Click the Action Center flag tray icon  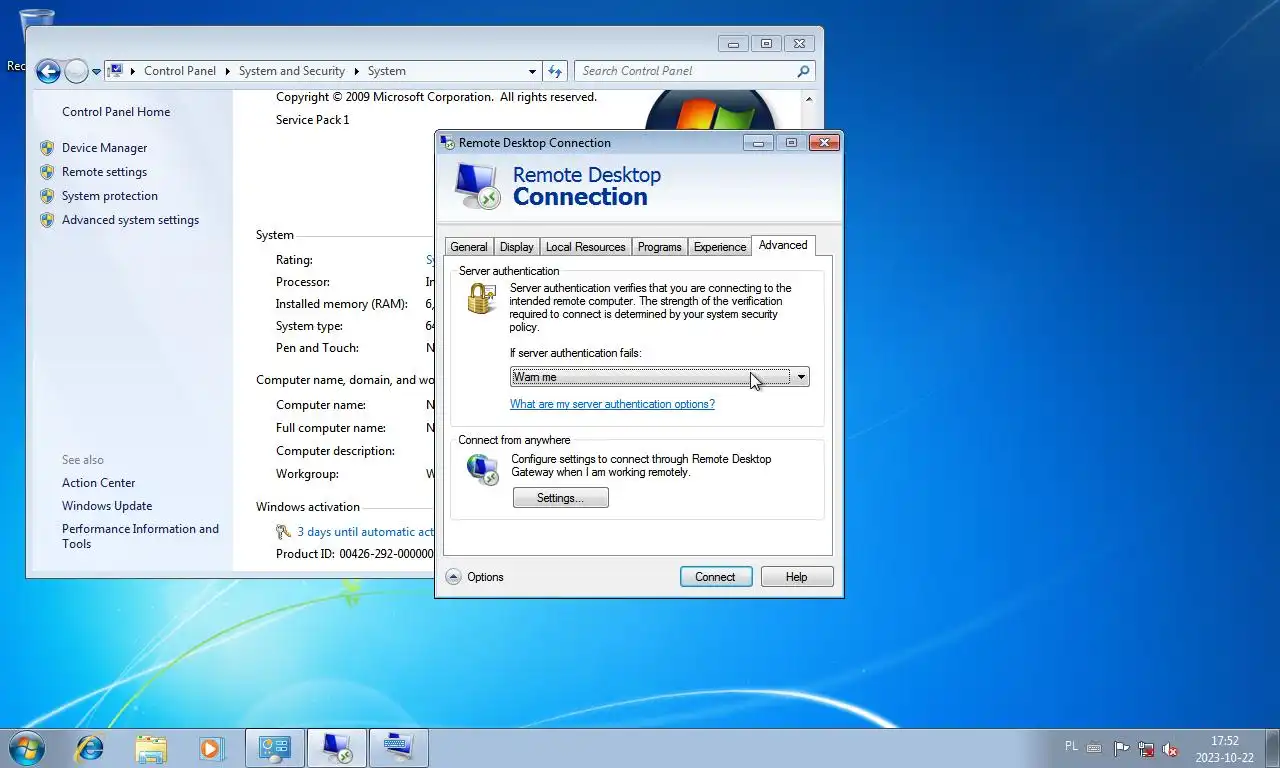(1121, 748)
